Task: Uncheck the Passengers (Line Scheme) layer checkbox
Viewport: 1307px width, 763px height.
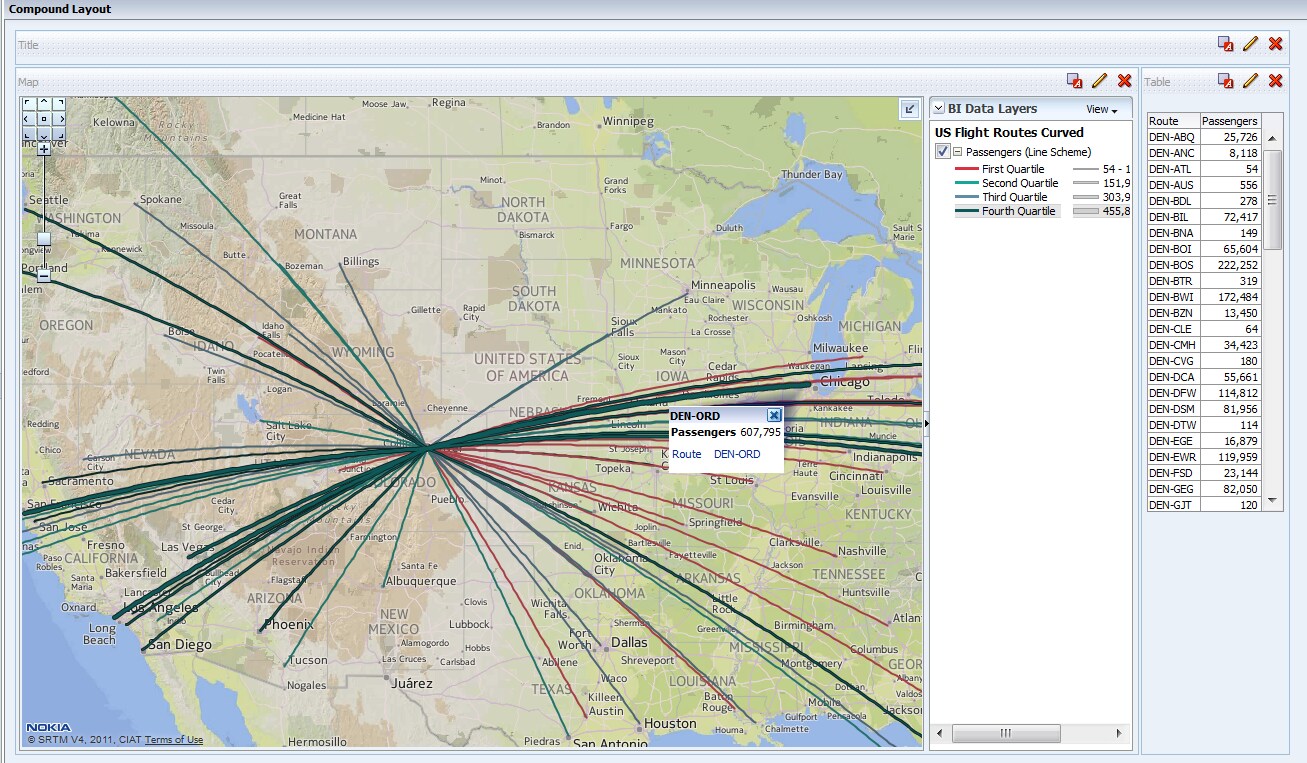Action: pyautogui.click(x=943, y=151)
